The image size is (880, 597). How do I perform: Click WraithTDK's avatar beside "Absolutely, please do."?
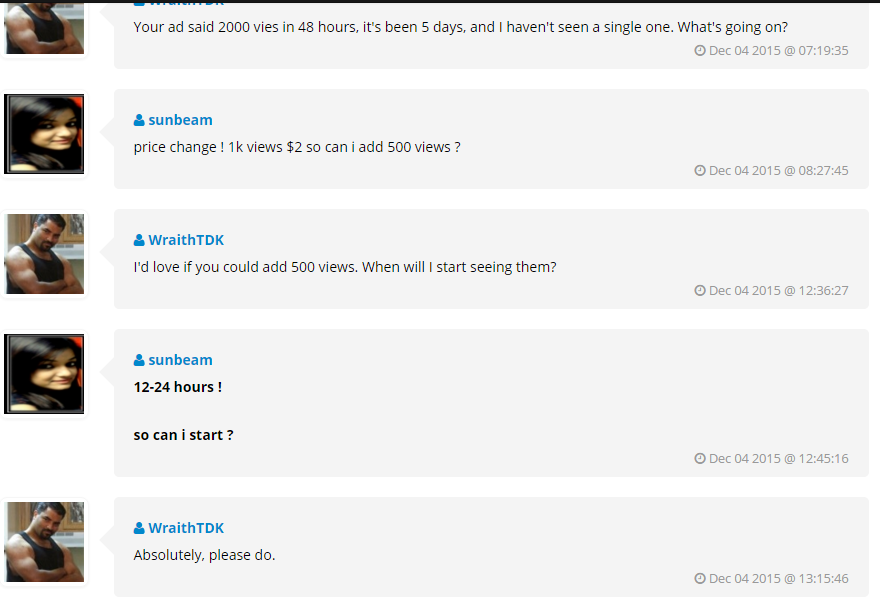(x=45, y=542)
